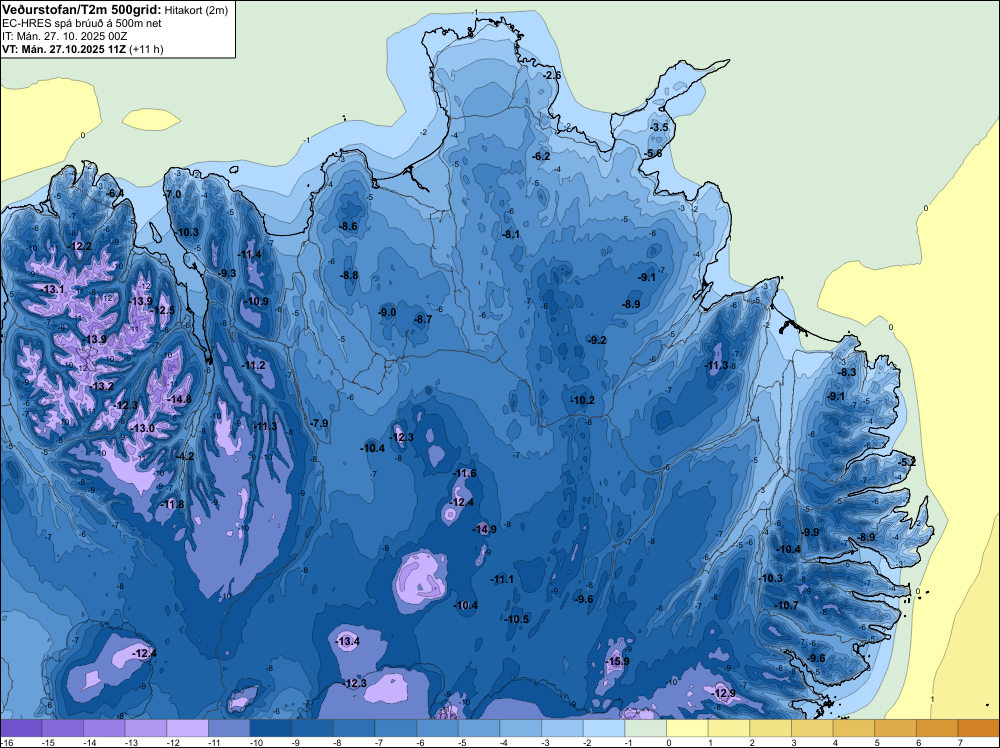This screenshot has height=748, width=1000.
Task: Click the -6.4 temperature value
Action: (x=115, y=193)
